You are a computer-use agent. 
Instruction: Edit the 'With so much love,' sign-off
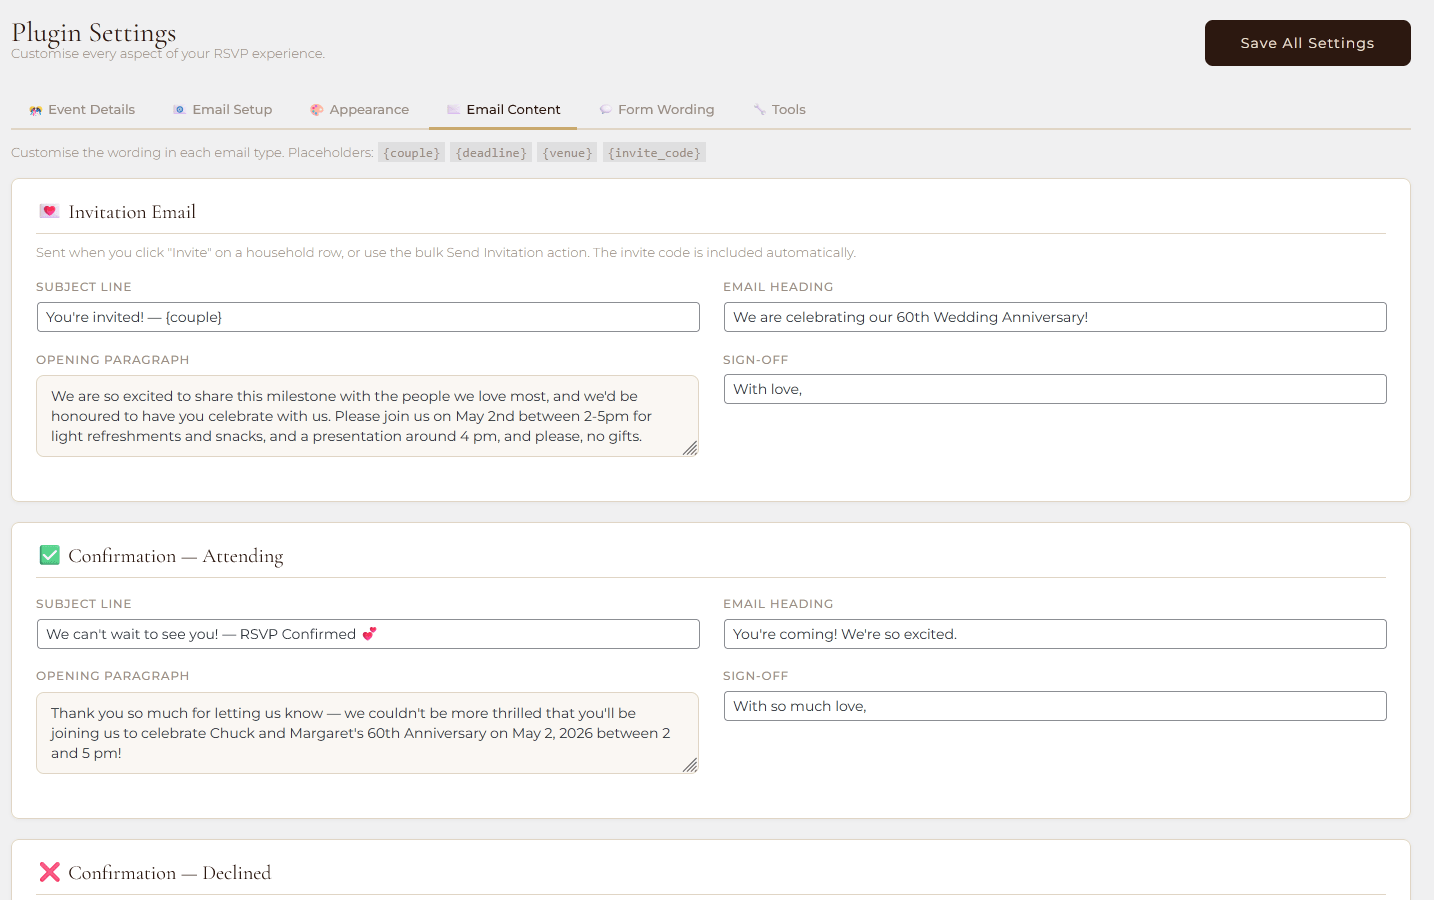tap(1054, 706)
